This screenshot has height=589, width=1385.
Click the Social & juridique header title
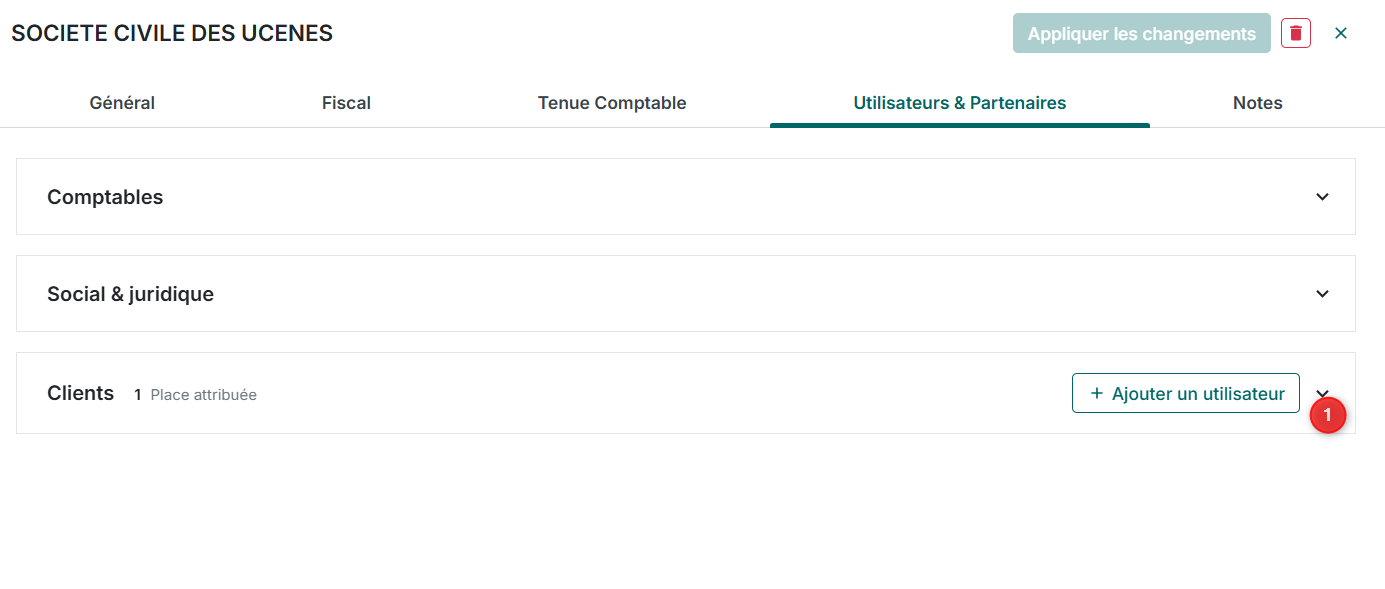click(x=130, y=294)
